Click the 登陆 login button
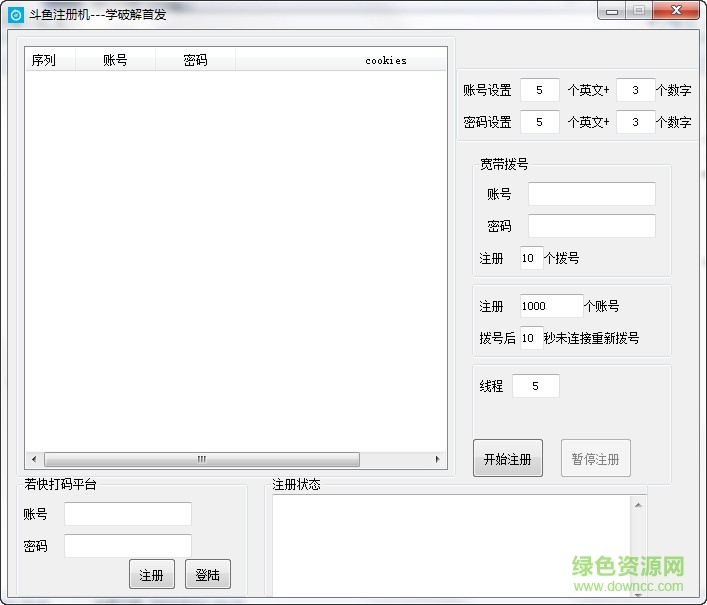Screen dimensions: 707x605 (207, 574)
